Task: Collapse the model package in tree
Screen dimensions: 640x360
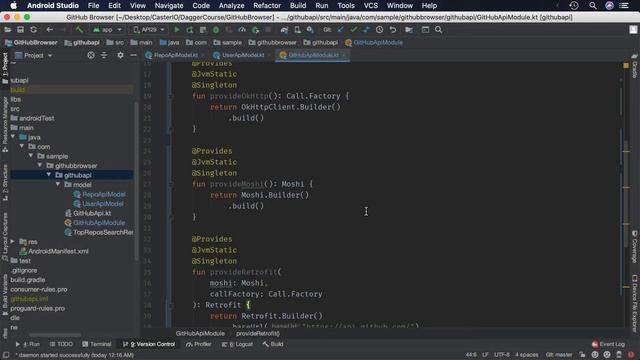Action: click(x=58, y=184)
